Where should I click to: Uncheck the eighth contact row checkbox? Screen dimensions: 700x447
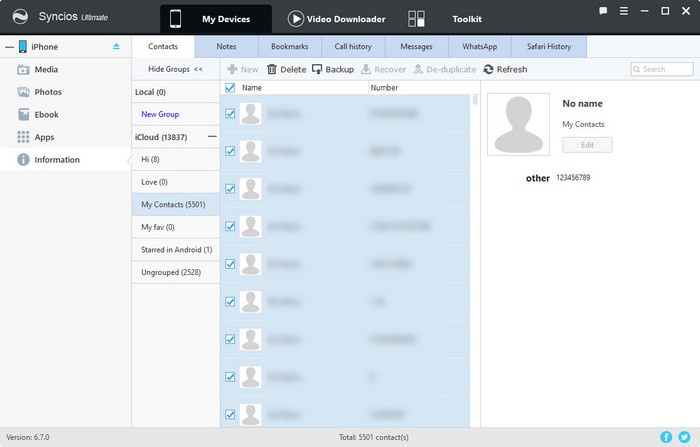click(230, 377)
